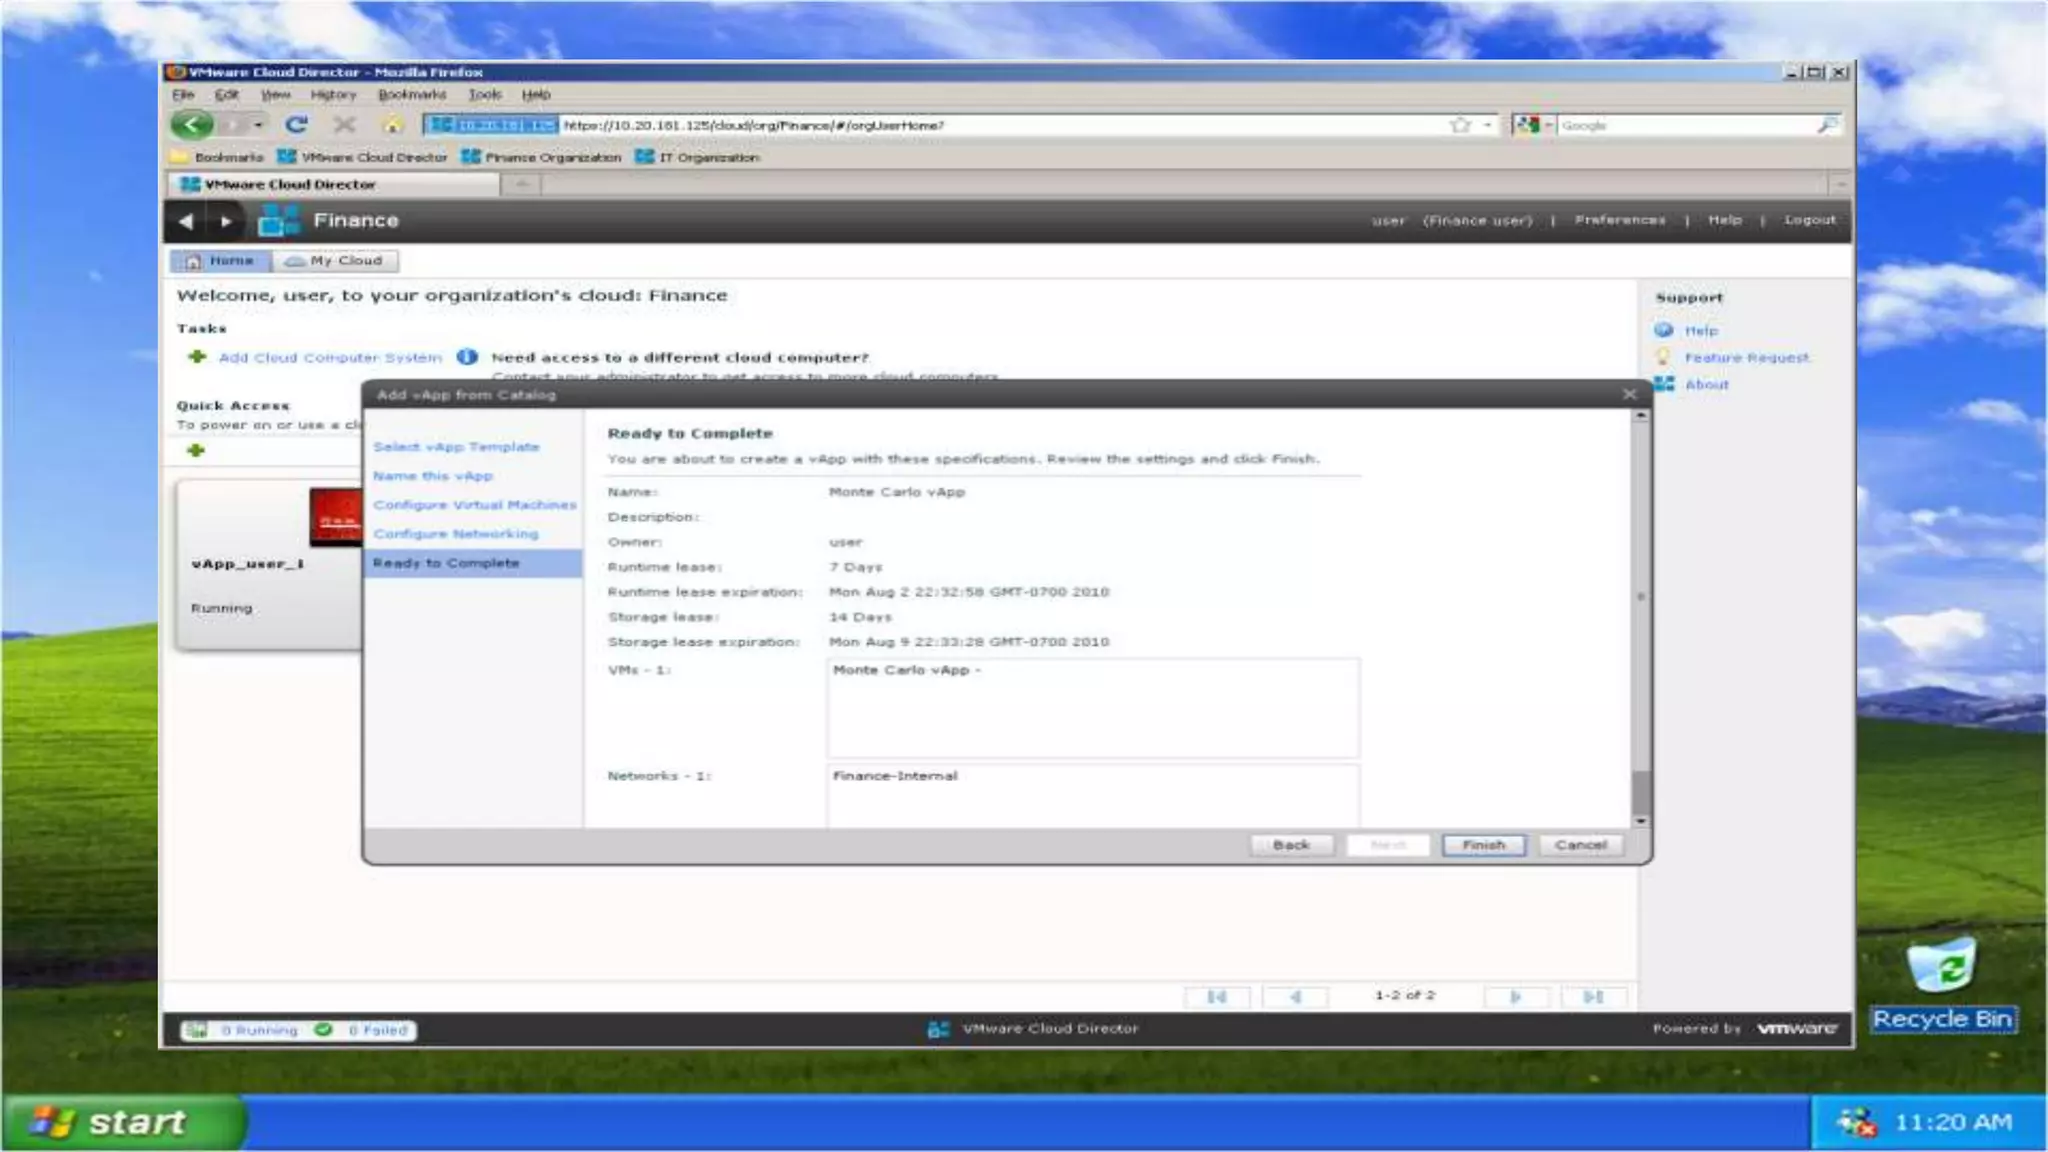The width and height of the screenshot is (2048, 1152).
Task: Click the Windows start button
Action: click(x=120, y=1122)
